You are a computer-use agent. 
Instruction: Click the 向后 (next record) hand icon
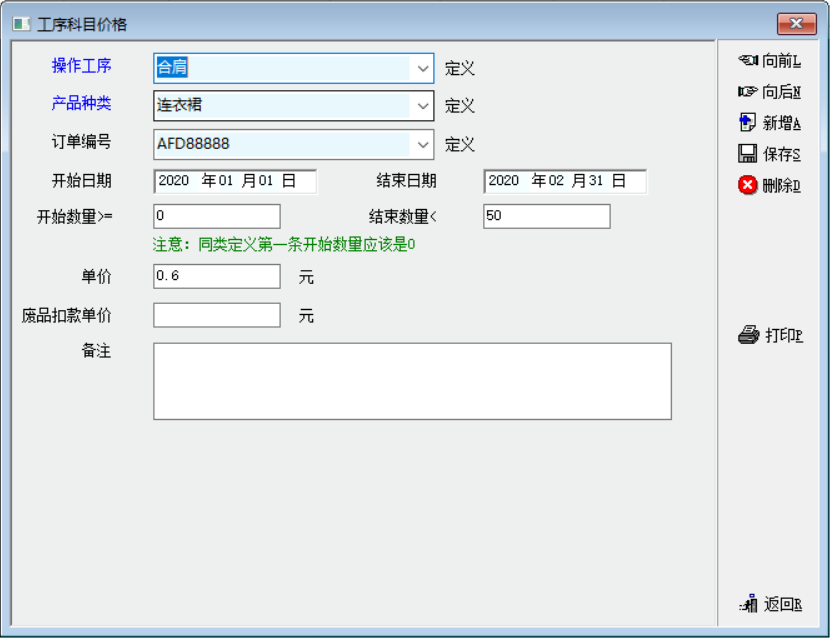coord(748,92)
